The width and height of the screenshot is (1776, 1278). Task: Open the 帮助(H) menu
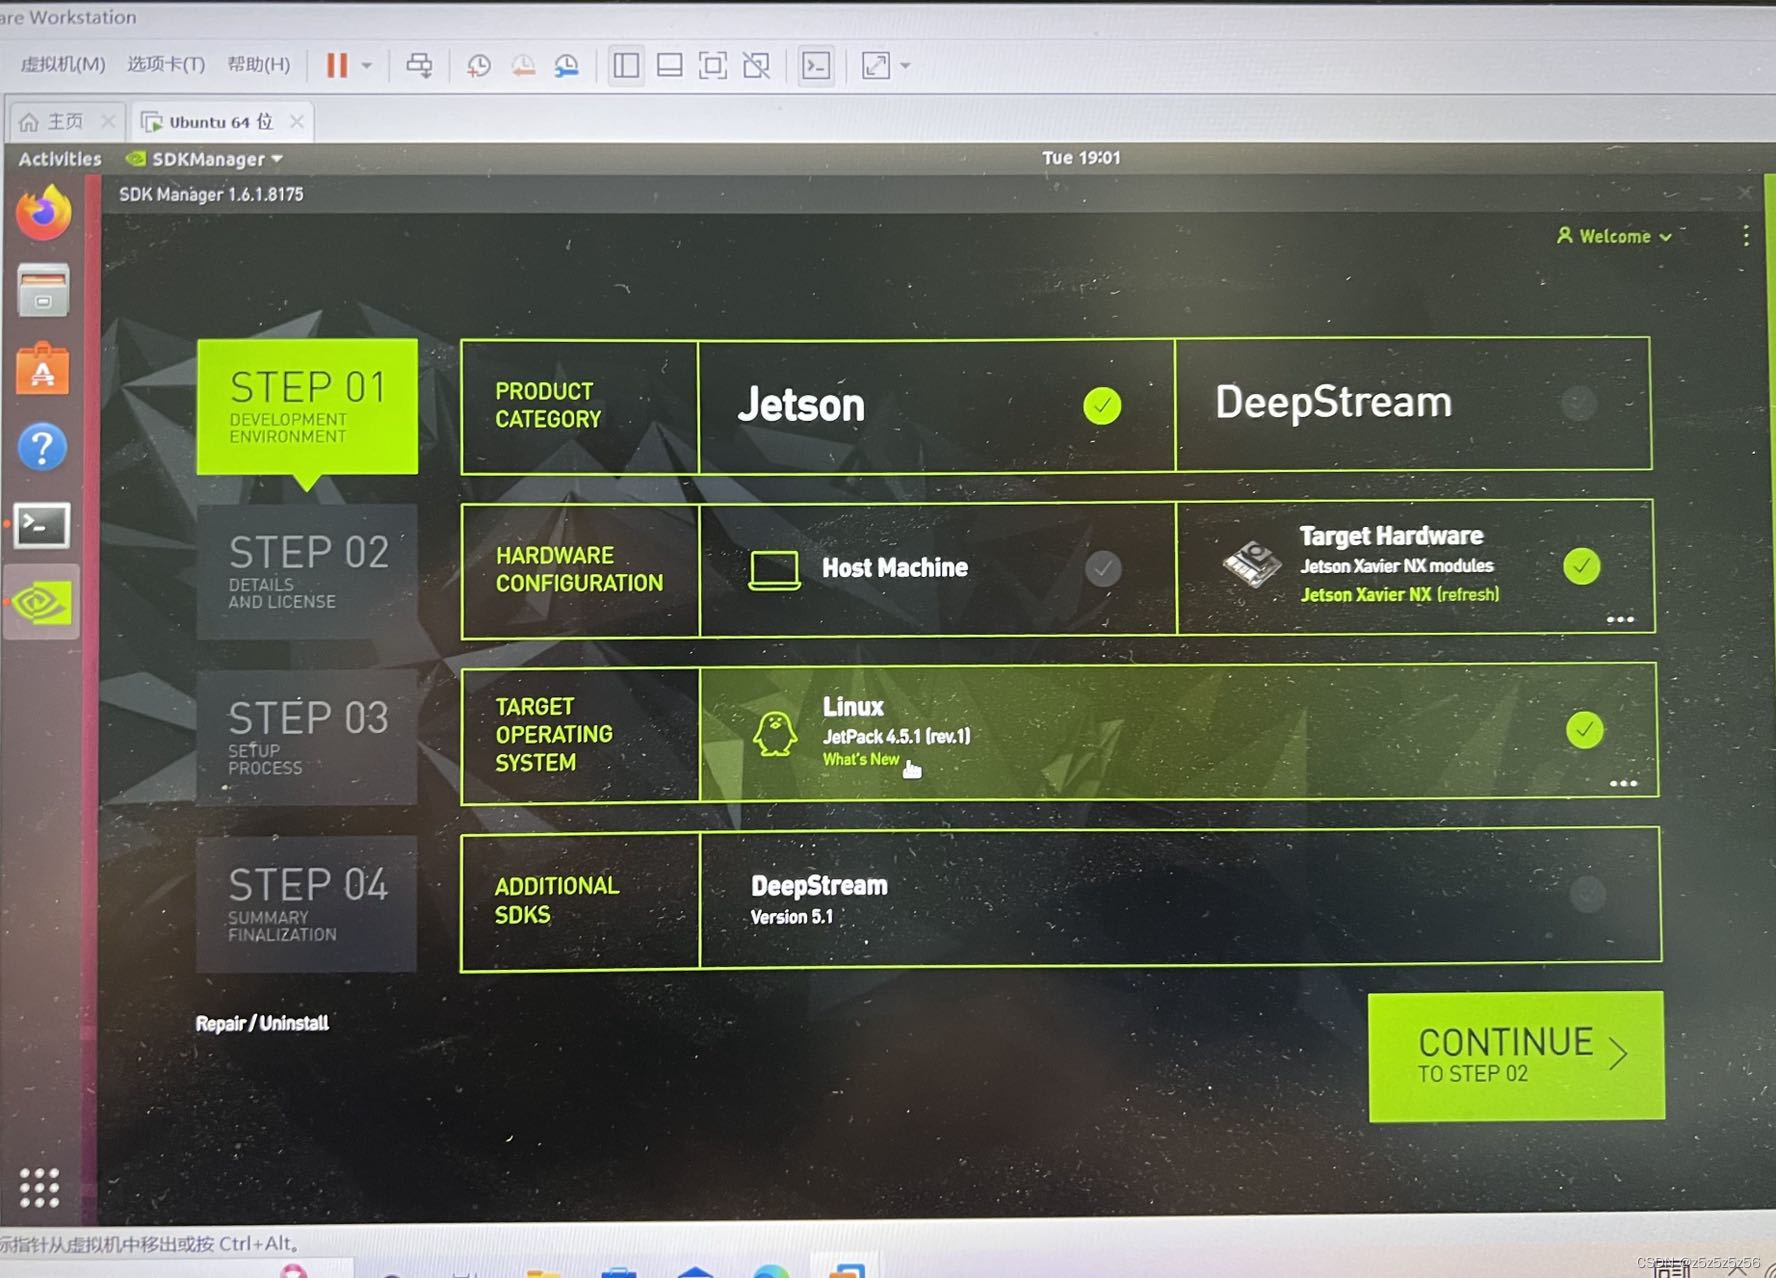[x=259, y=64]
